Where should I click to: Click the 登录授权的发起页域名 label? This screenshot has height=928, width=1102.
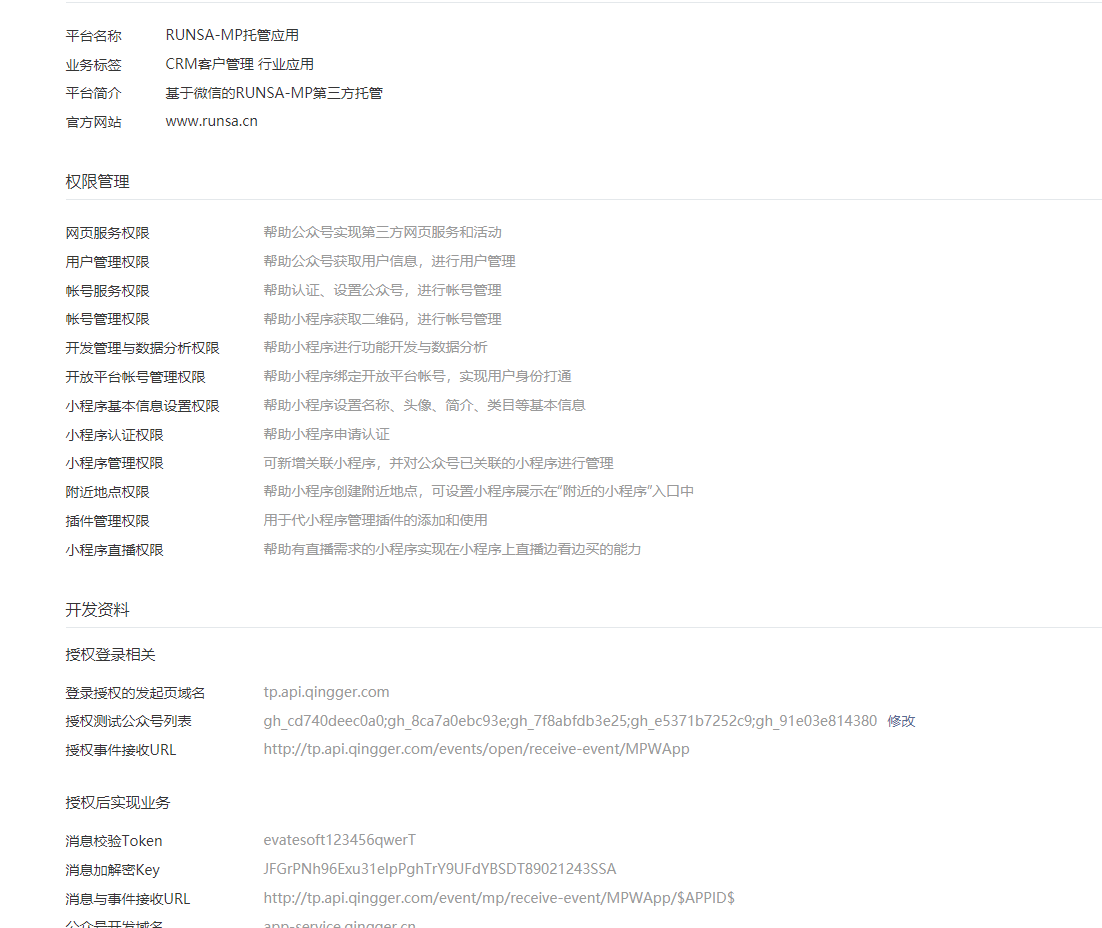click(136, 692)
